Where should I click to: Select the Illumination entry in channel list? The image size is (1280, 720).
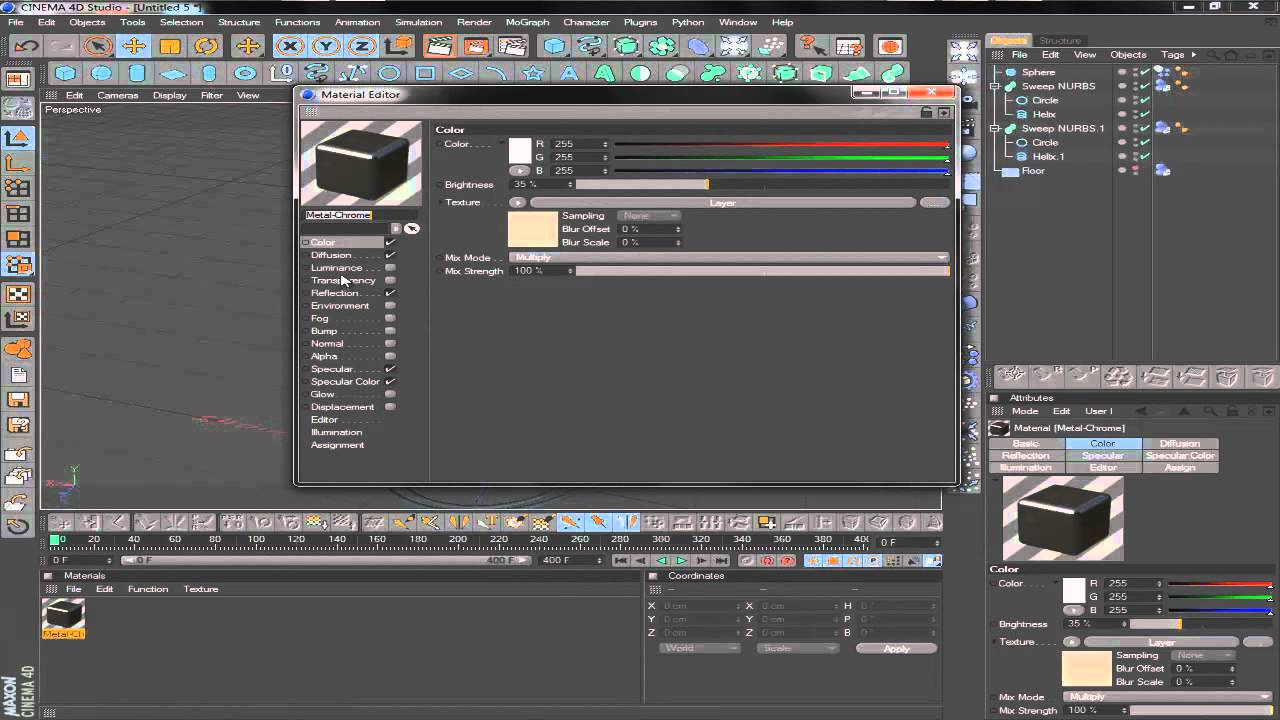(336, 432)
